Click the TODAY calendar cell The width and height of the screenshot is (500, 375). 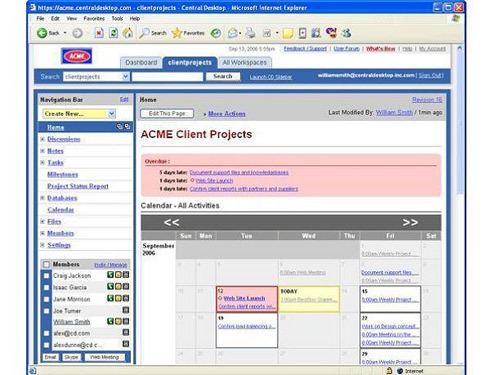309,299
